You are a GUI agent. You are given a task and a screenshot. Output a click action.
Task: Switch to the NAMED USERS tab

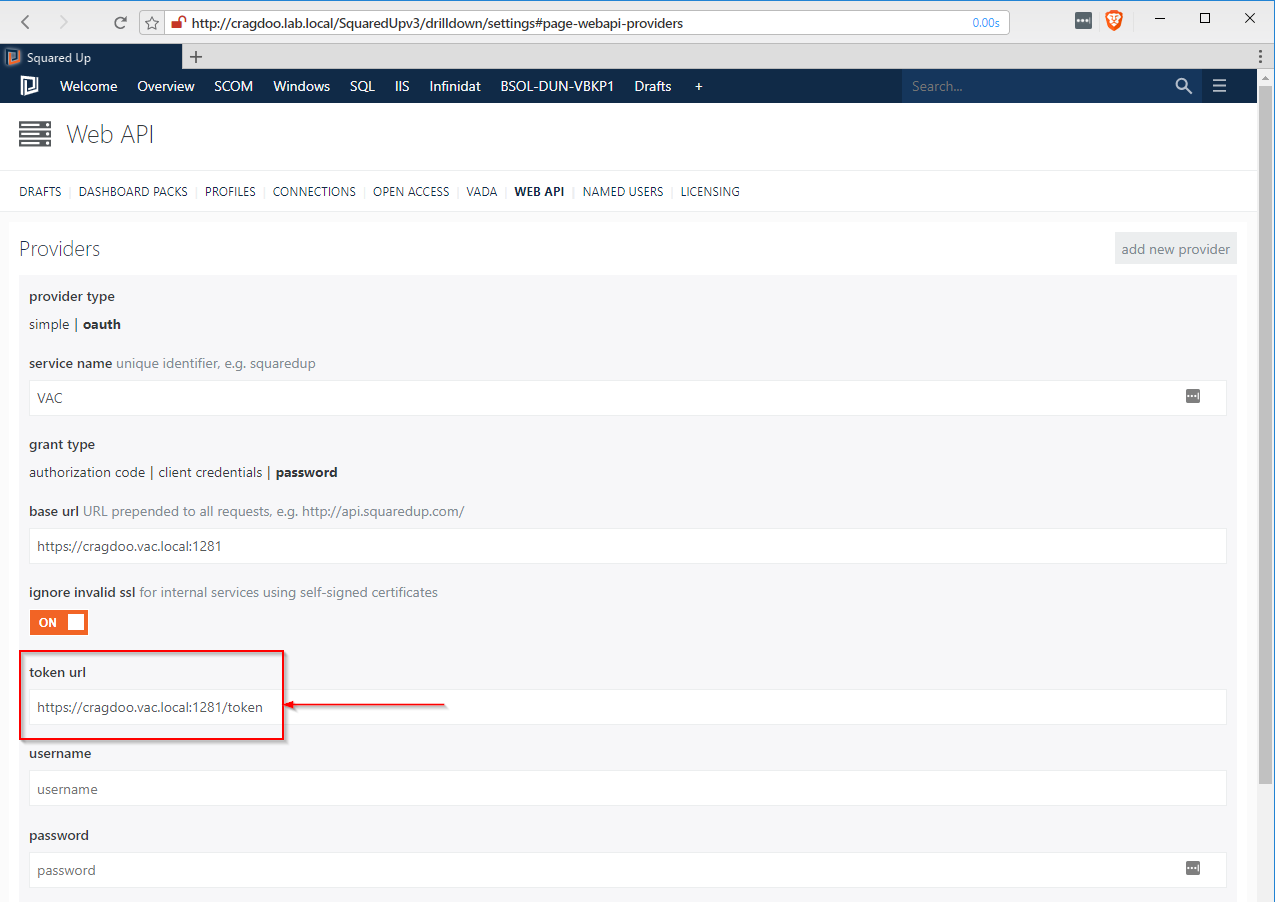(x=623, y=191)
